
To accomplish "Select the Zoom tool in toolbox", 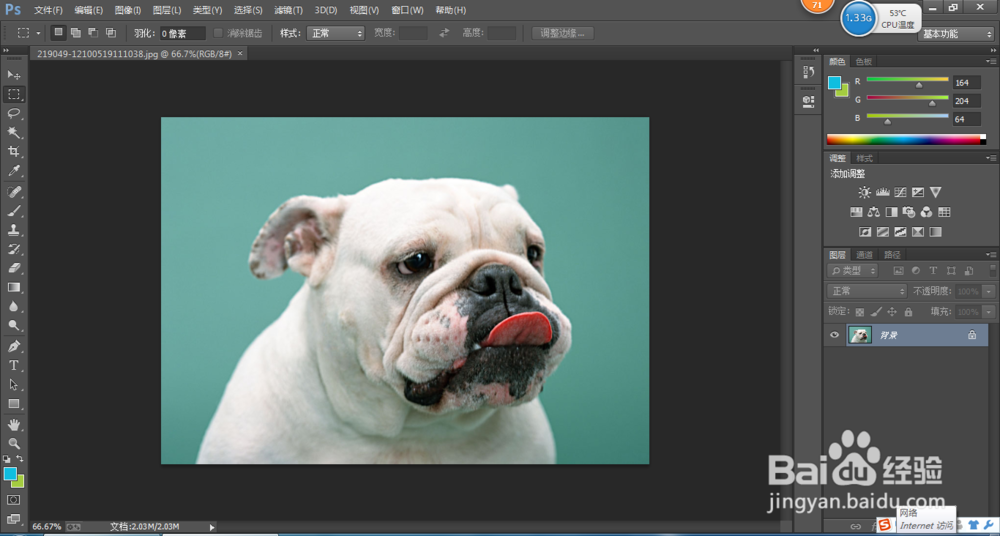I will tap(14, 443).
